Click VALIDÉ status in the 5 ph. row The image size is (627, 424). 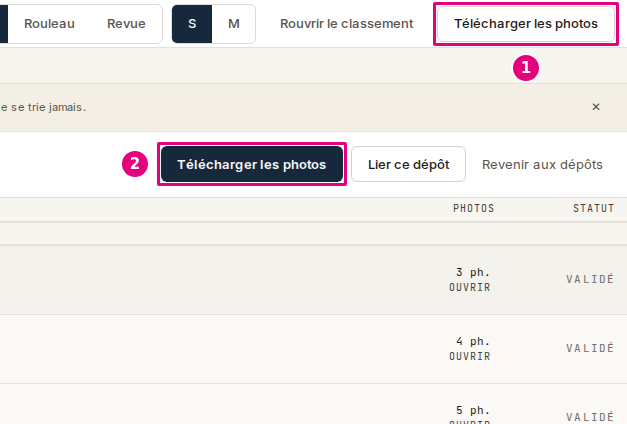pos(590,417)
